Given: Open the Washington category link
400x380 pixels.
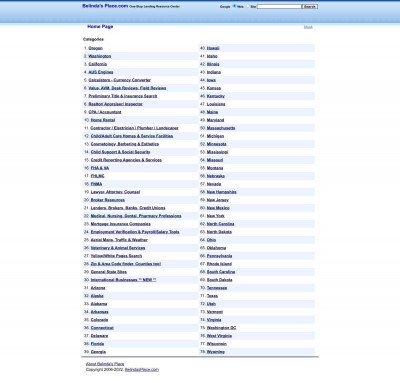Looking at the screenshot, I should point(100,56).
